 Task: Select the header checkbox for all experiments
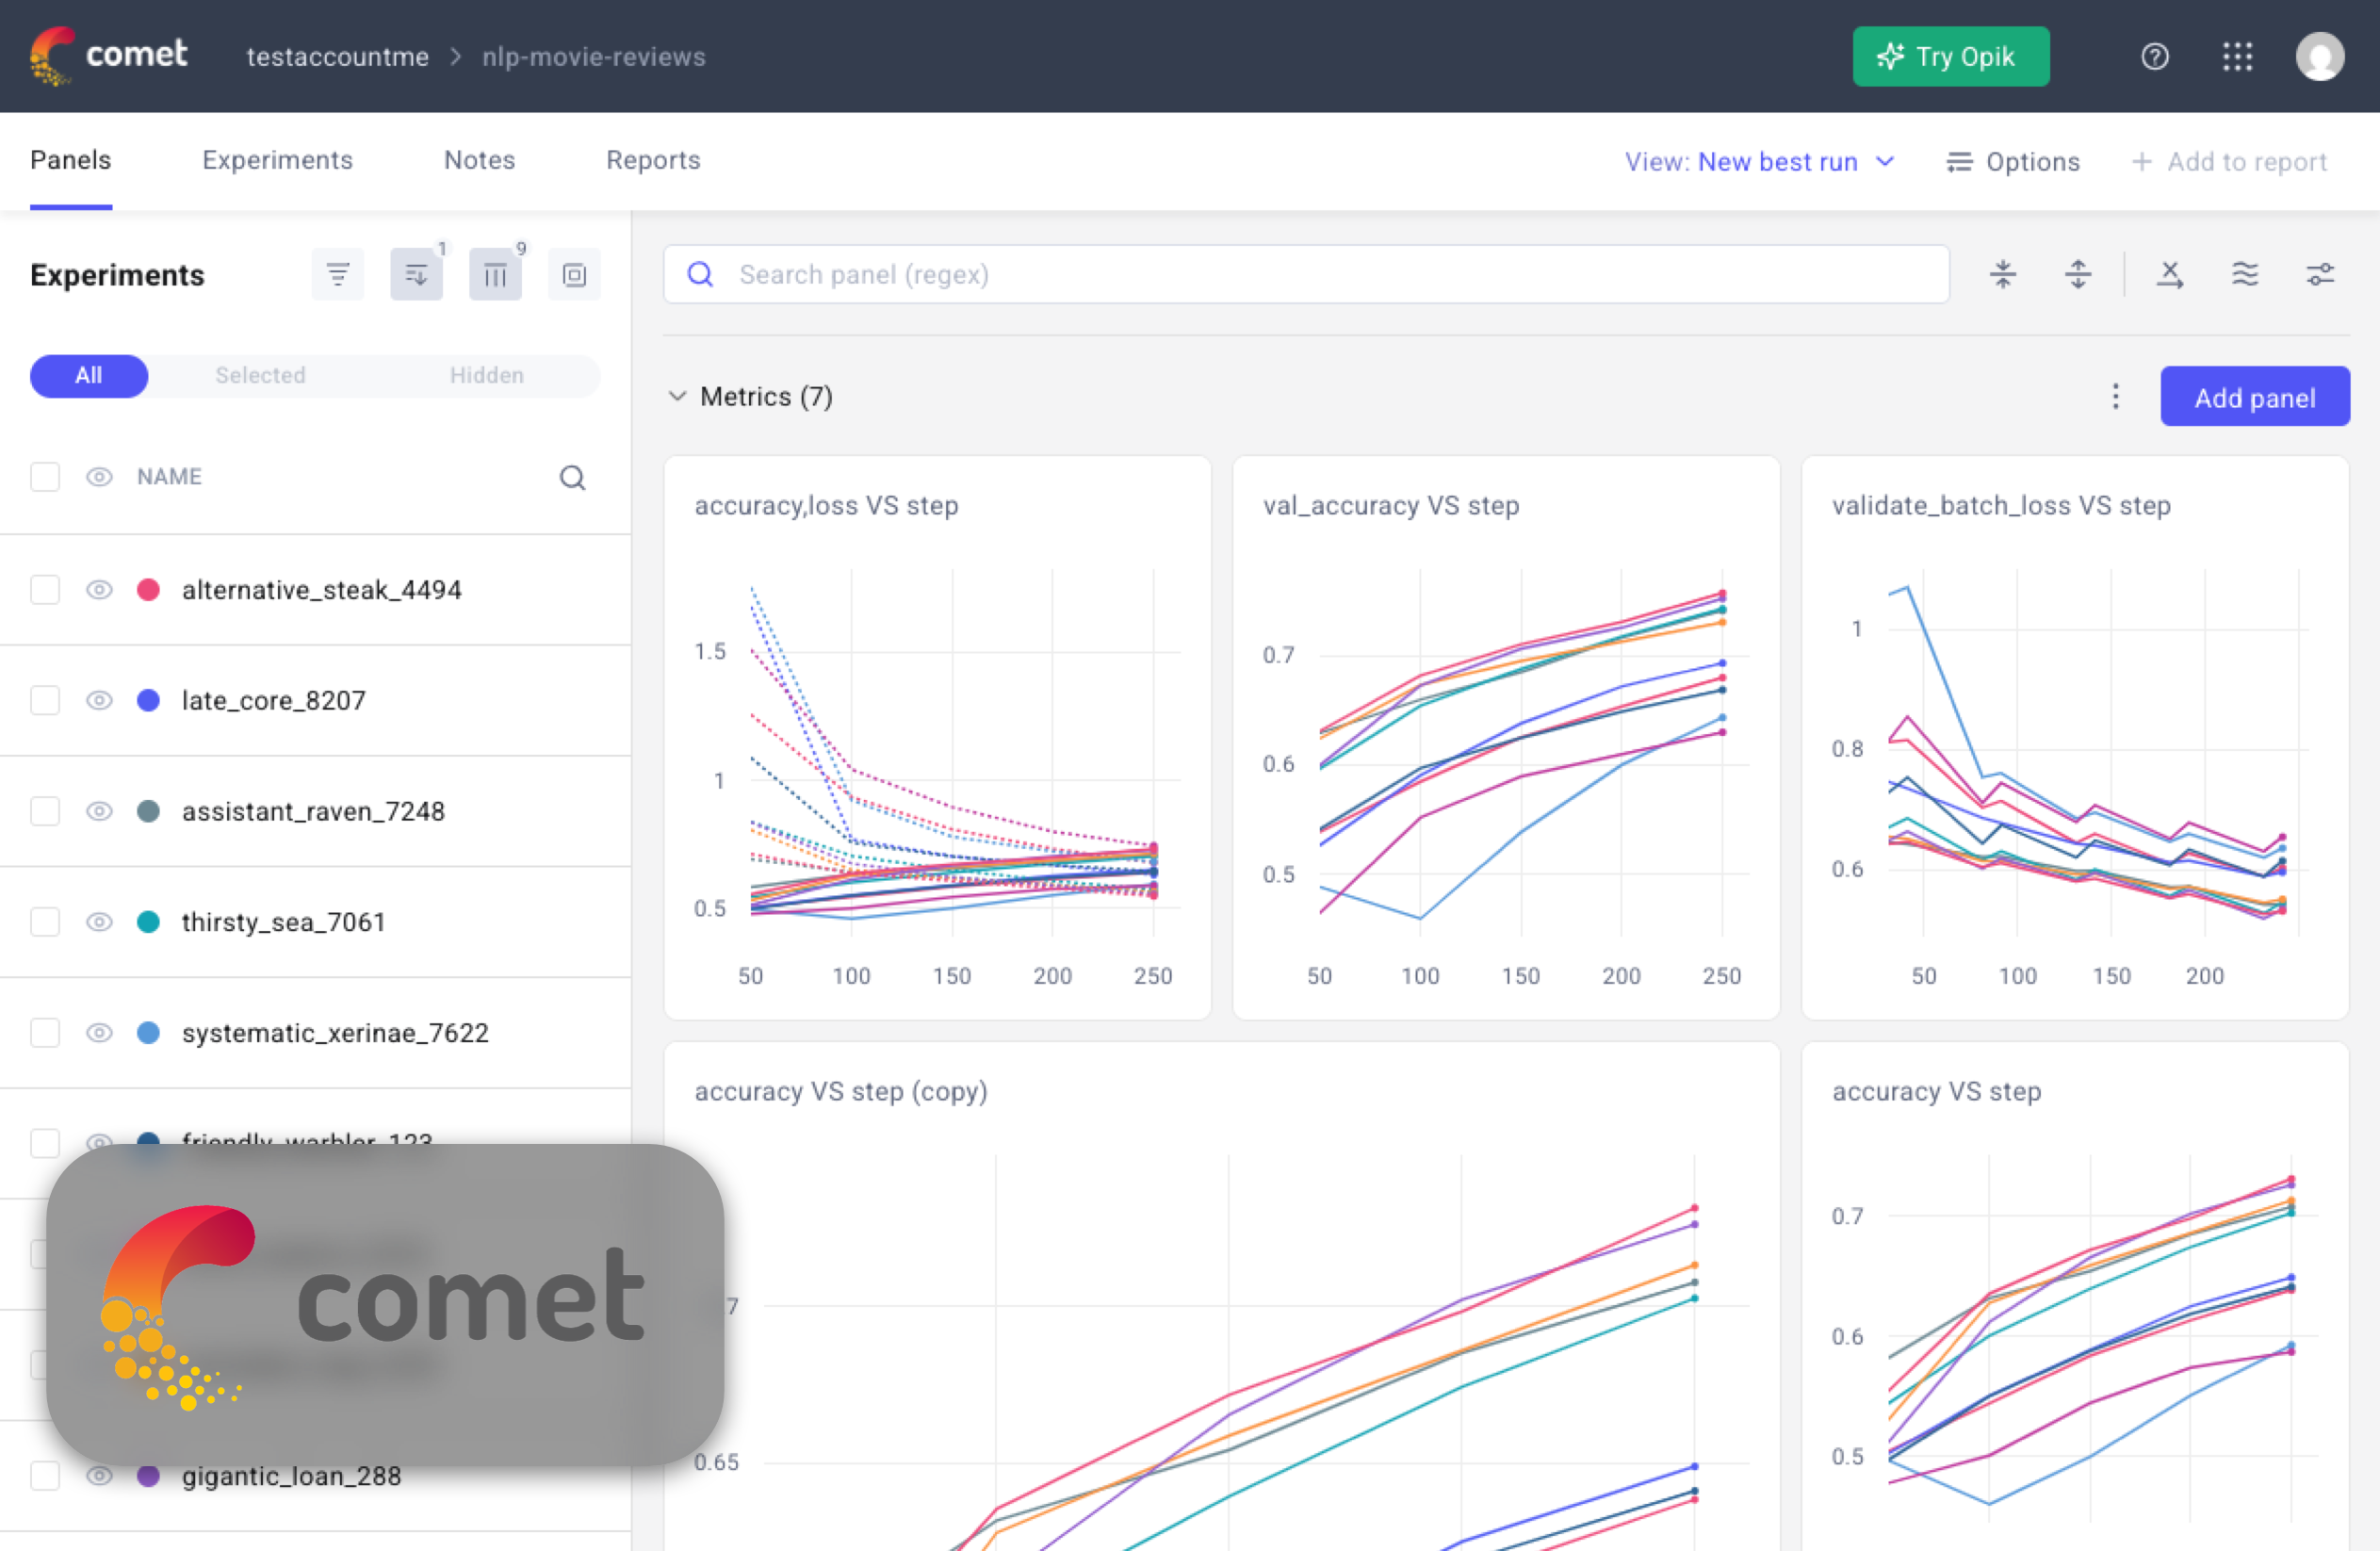pyautogui.click(x=45, y=477)
